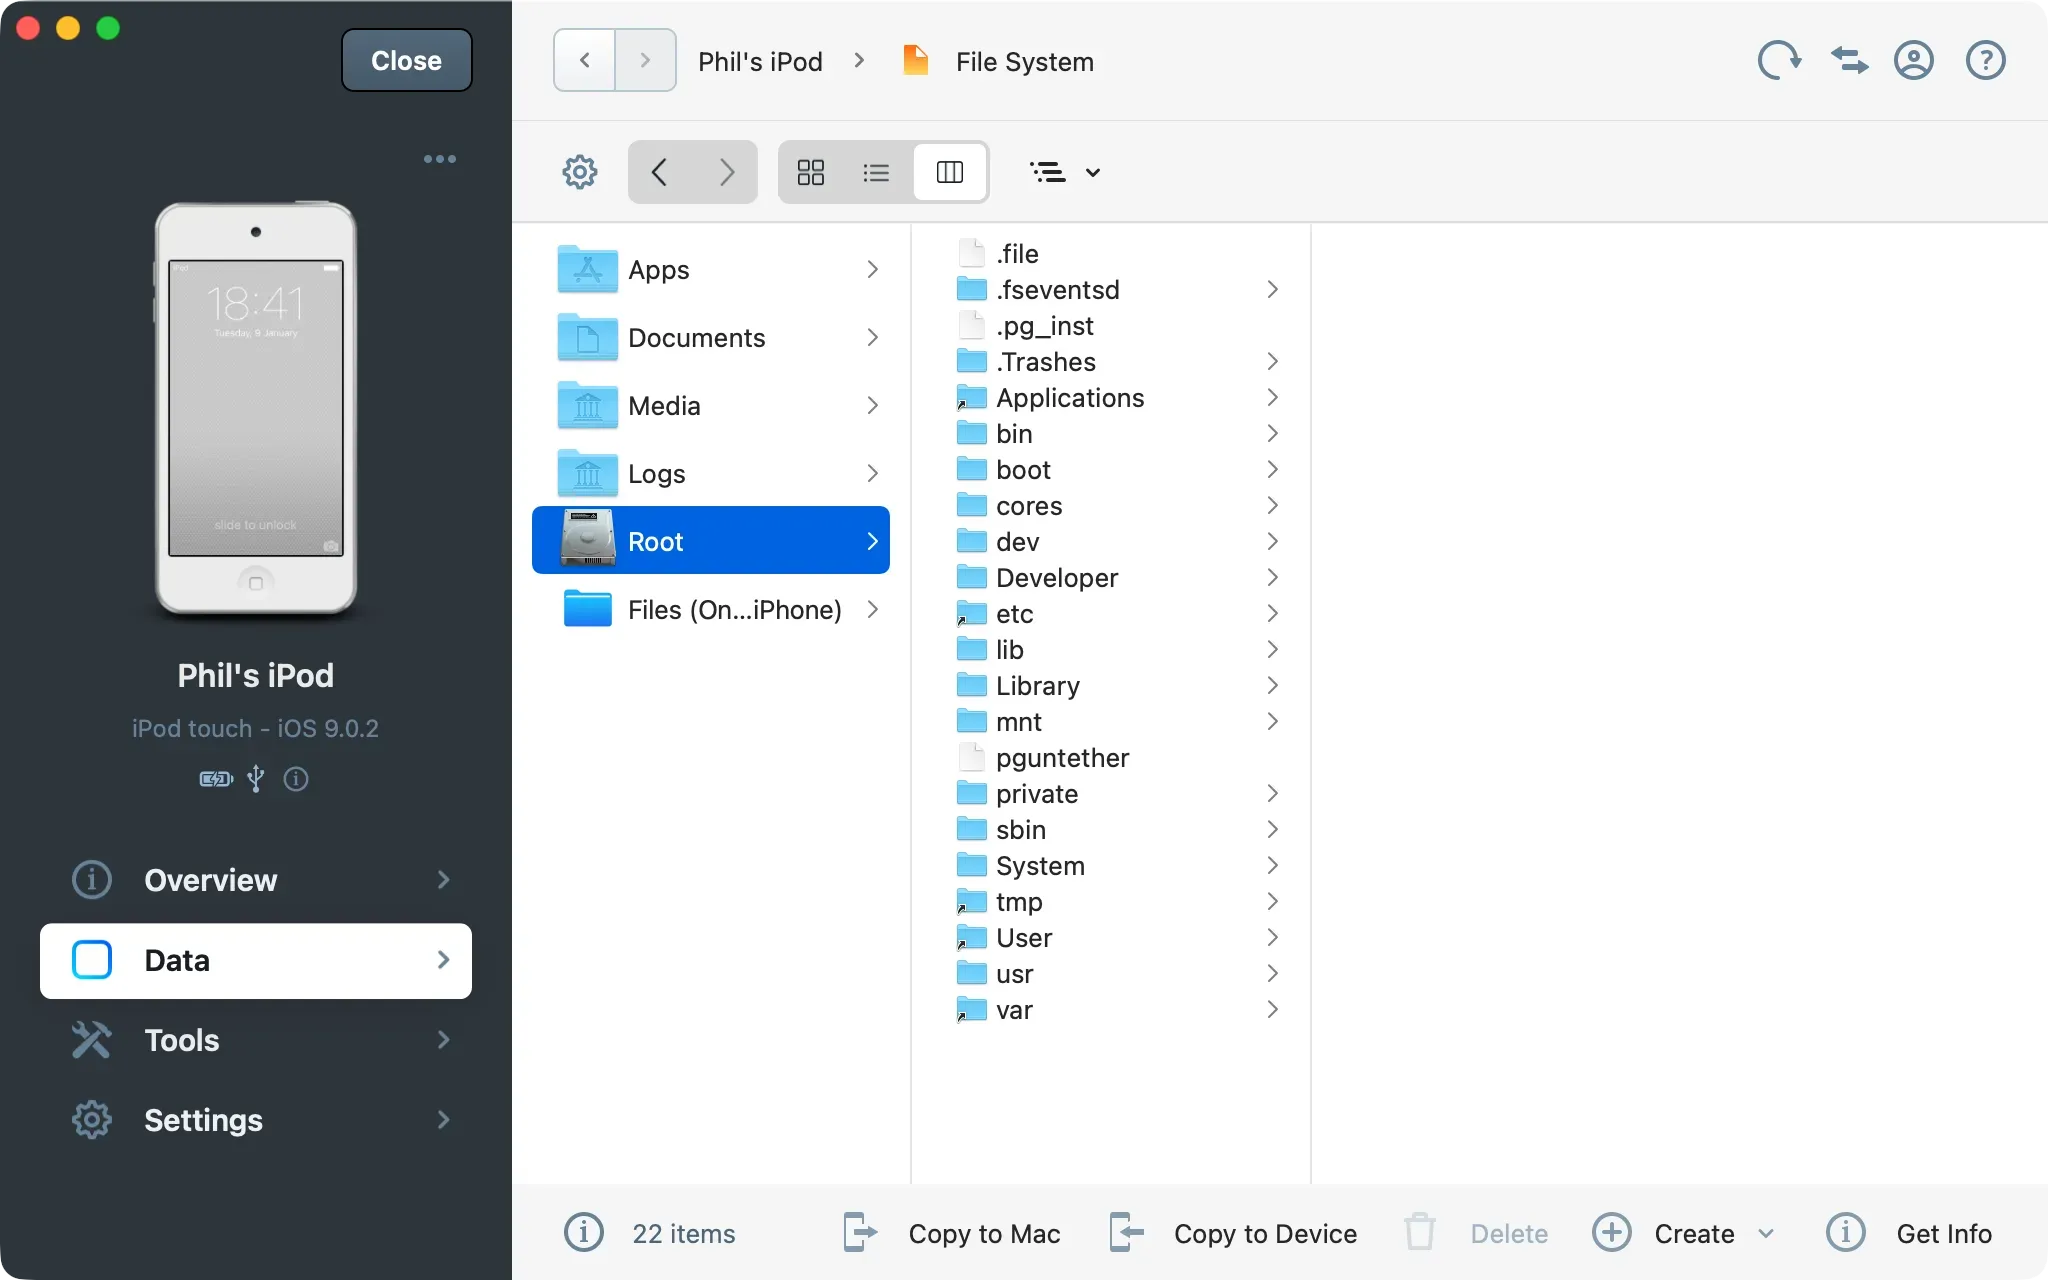Click the refresh icon in the title bar
This screenshot has height=1280, width=2048.
click(1780, 60)
